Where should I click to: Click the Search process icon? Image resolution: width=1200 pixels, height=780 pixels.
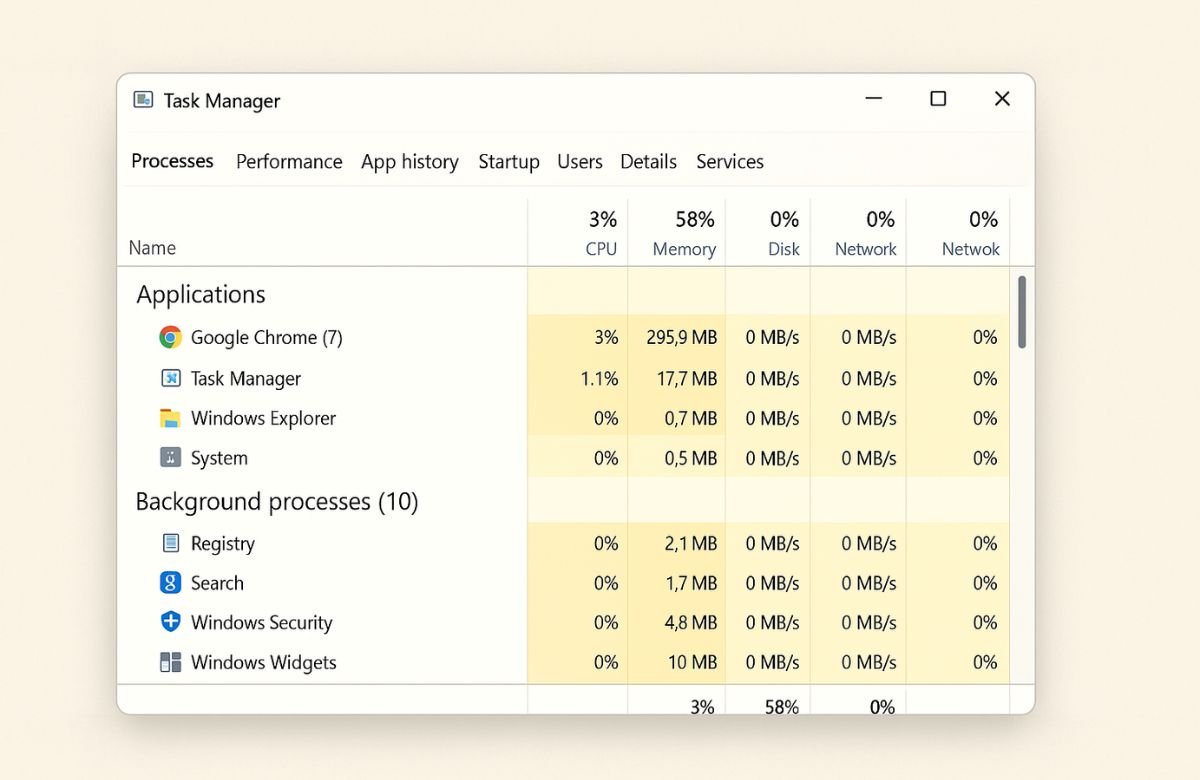coord(171,583)
